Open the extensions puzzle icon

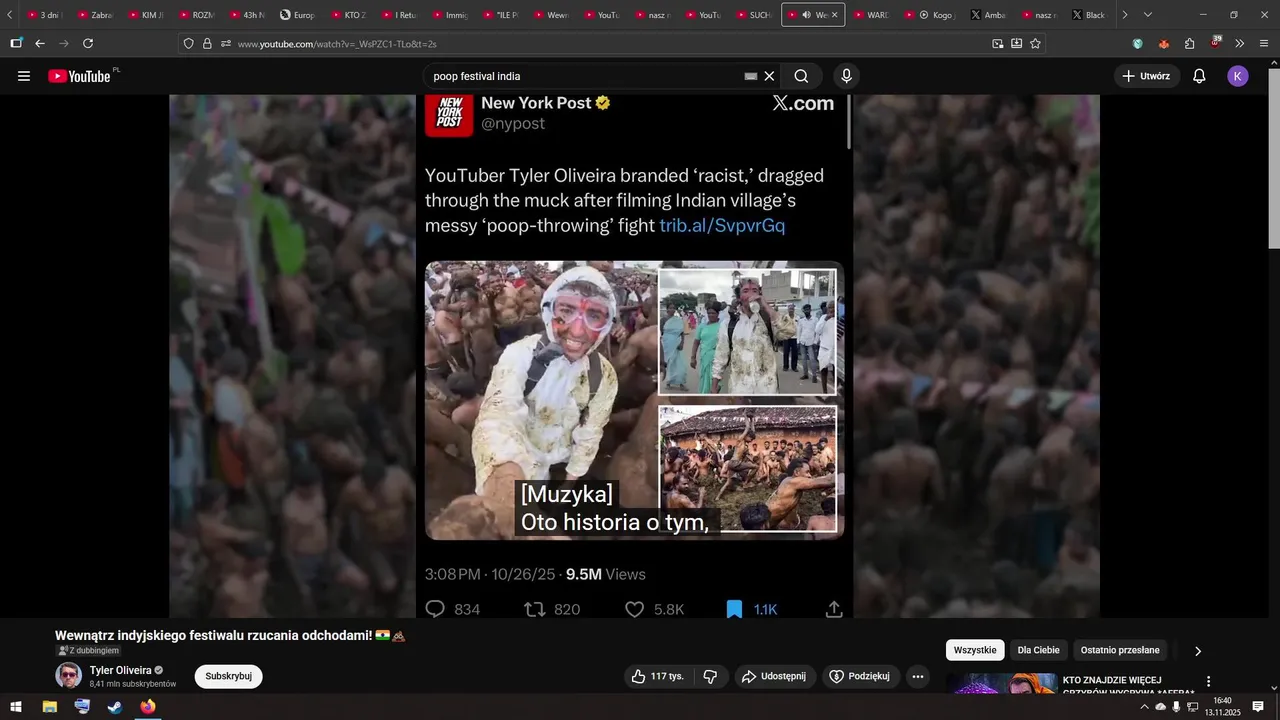pyautogui.click(x=1189, y=43)
